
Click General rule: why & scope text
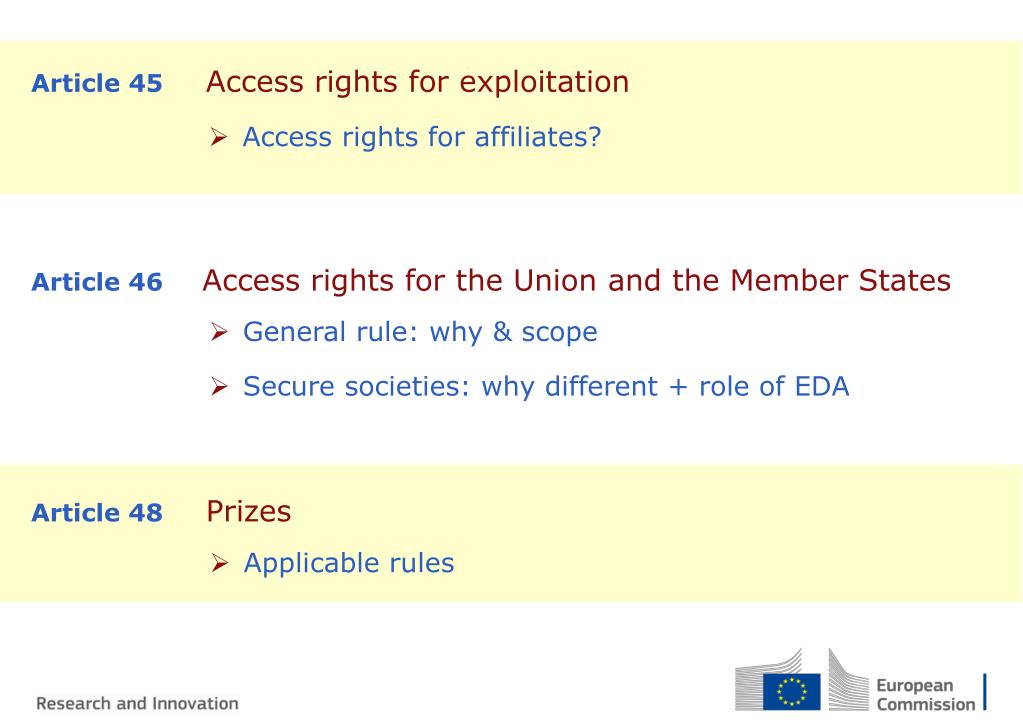tap(420, 333)
